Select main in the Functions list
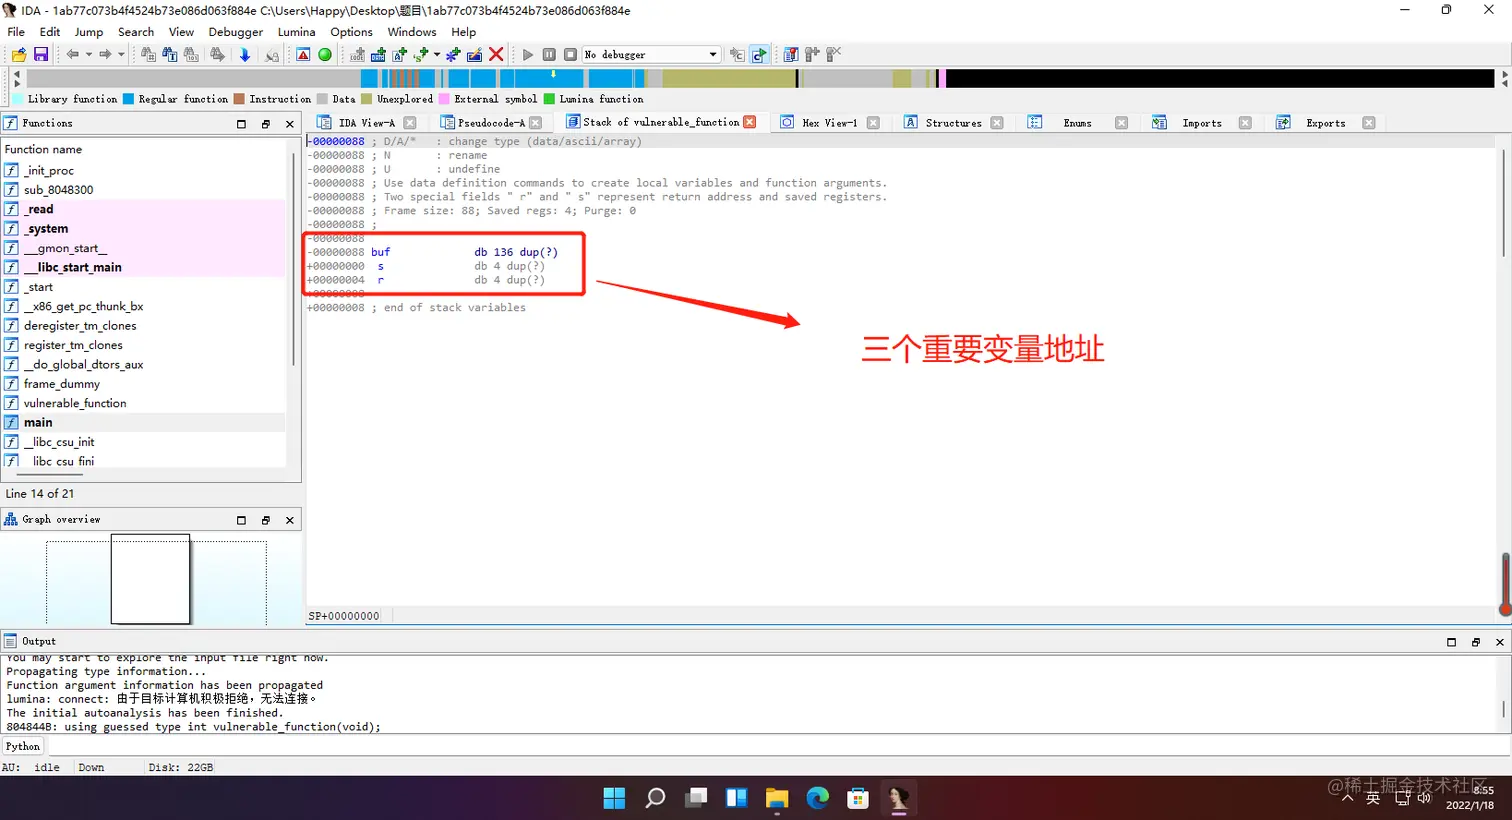This screenshot has height=820, width=1512. coord(144,422)
